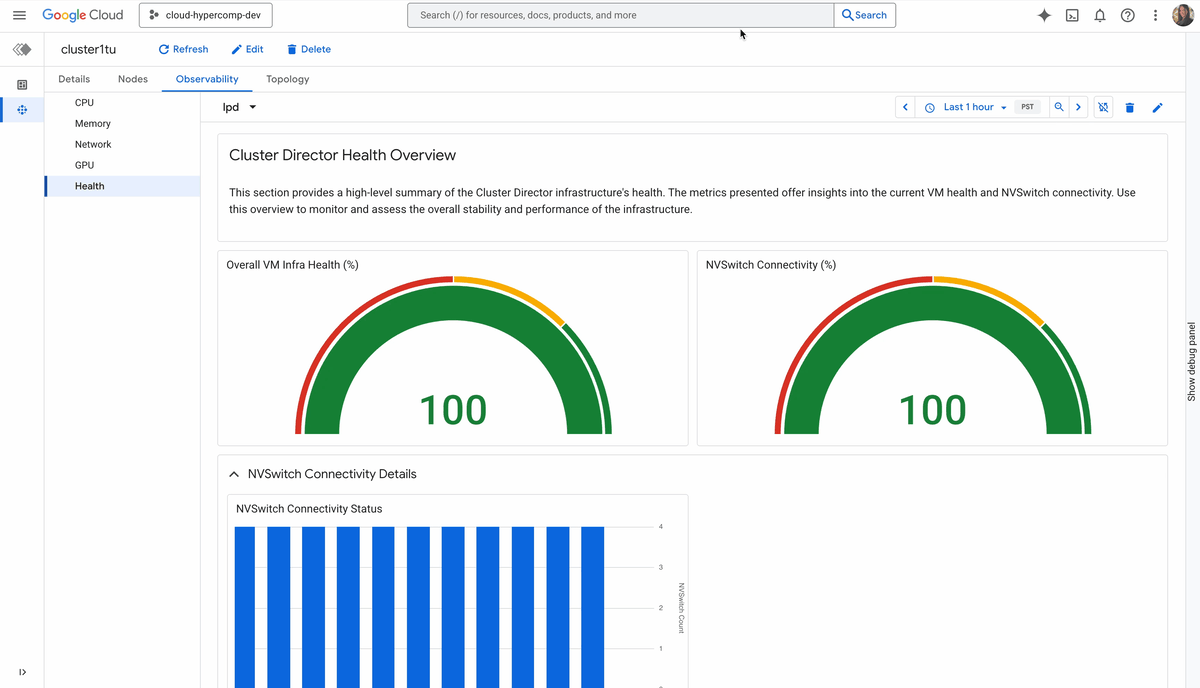Select GPU in the metrics list
The image size is (1200, 688).
[85, 165]
